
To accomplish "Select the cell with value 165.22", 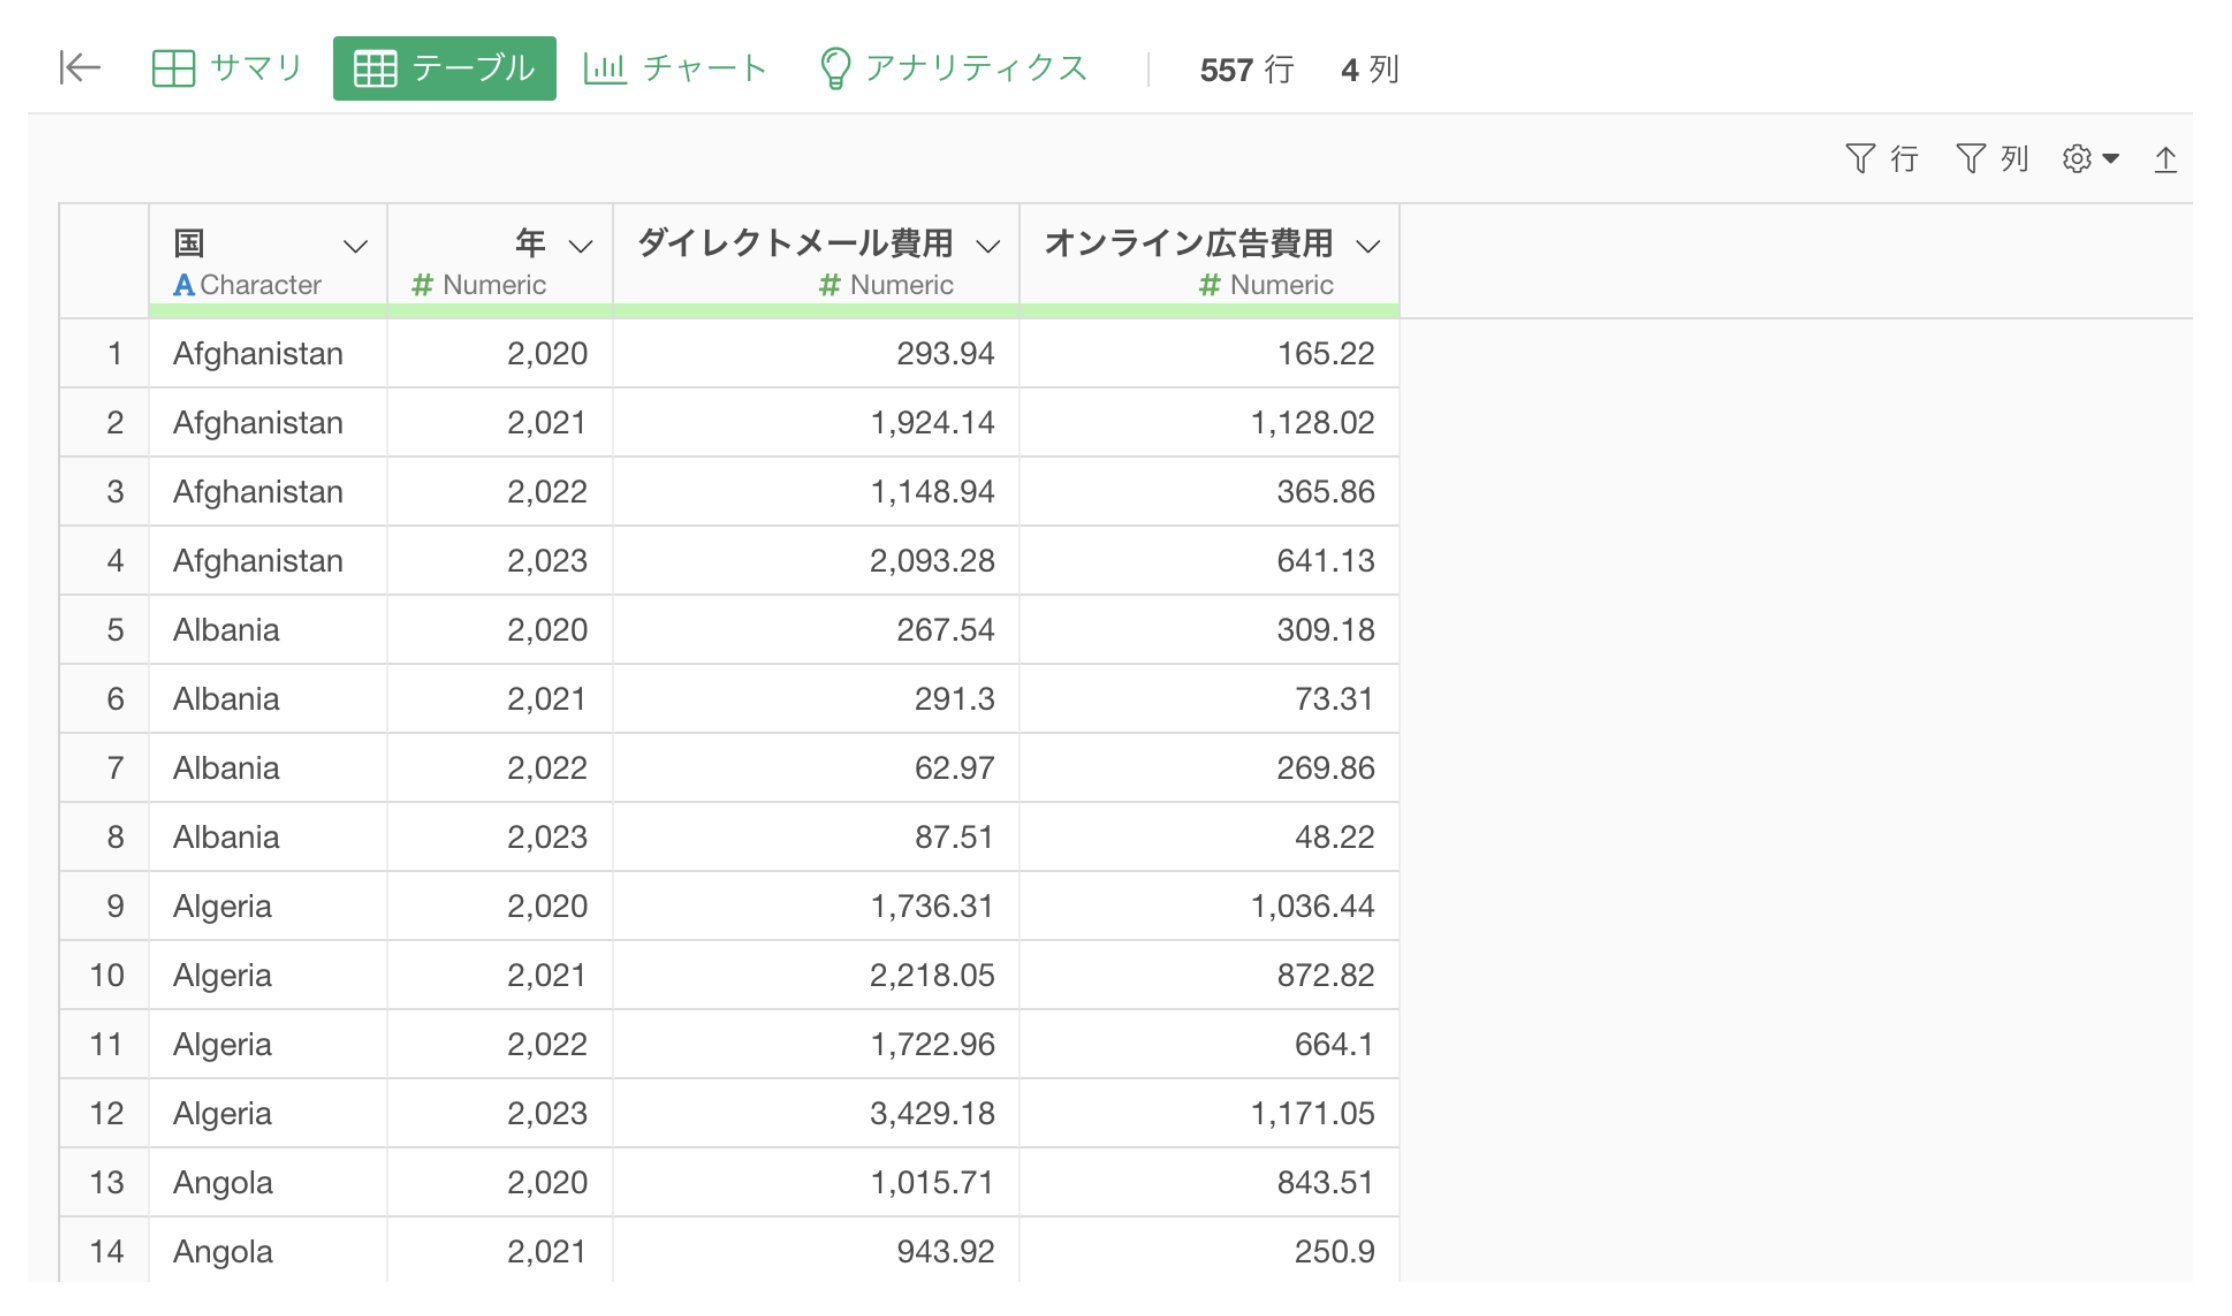I will 1209,353.
